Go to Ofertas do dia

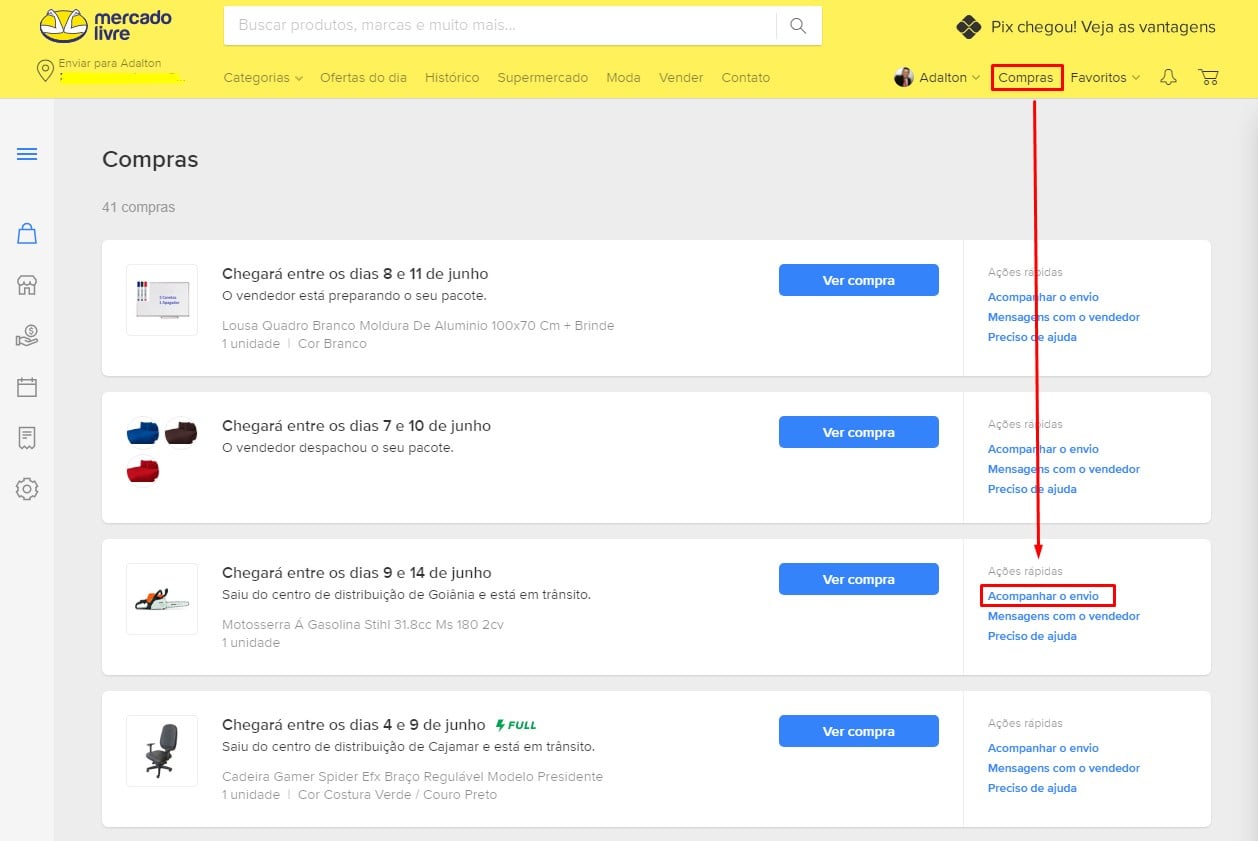(363, 77)
